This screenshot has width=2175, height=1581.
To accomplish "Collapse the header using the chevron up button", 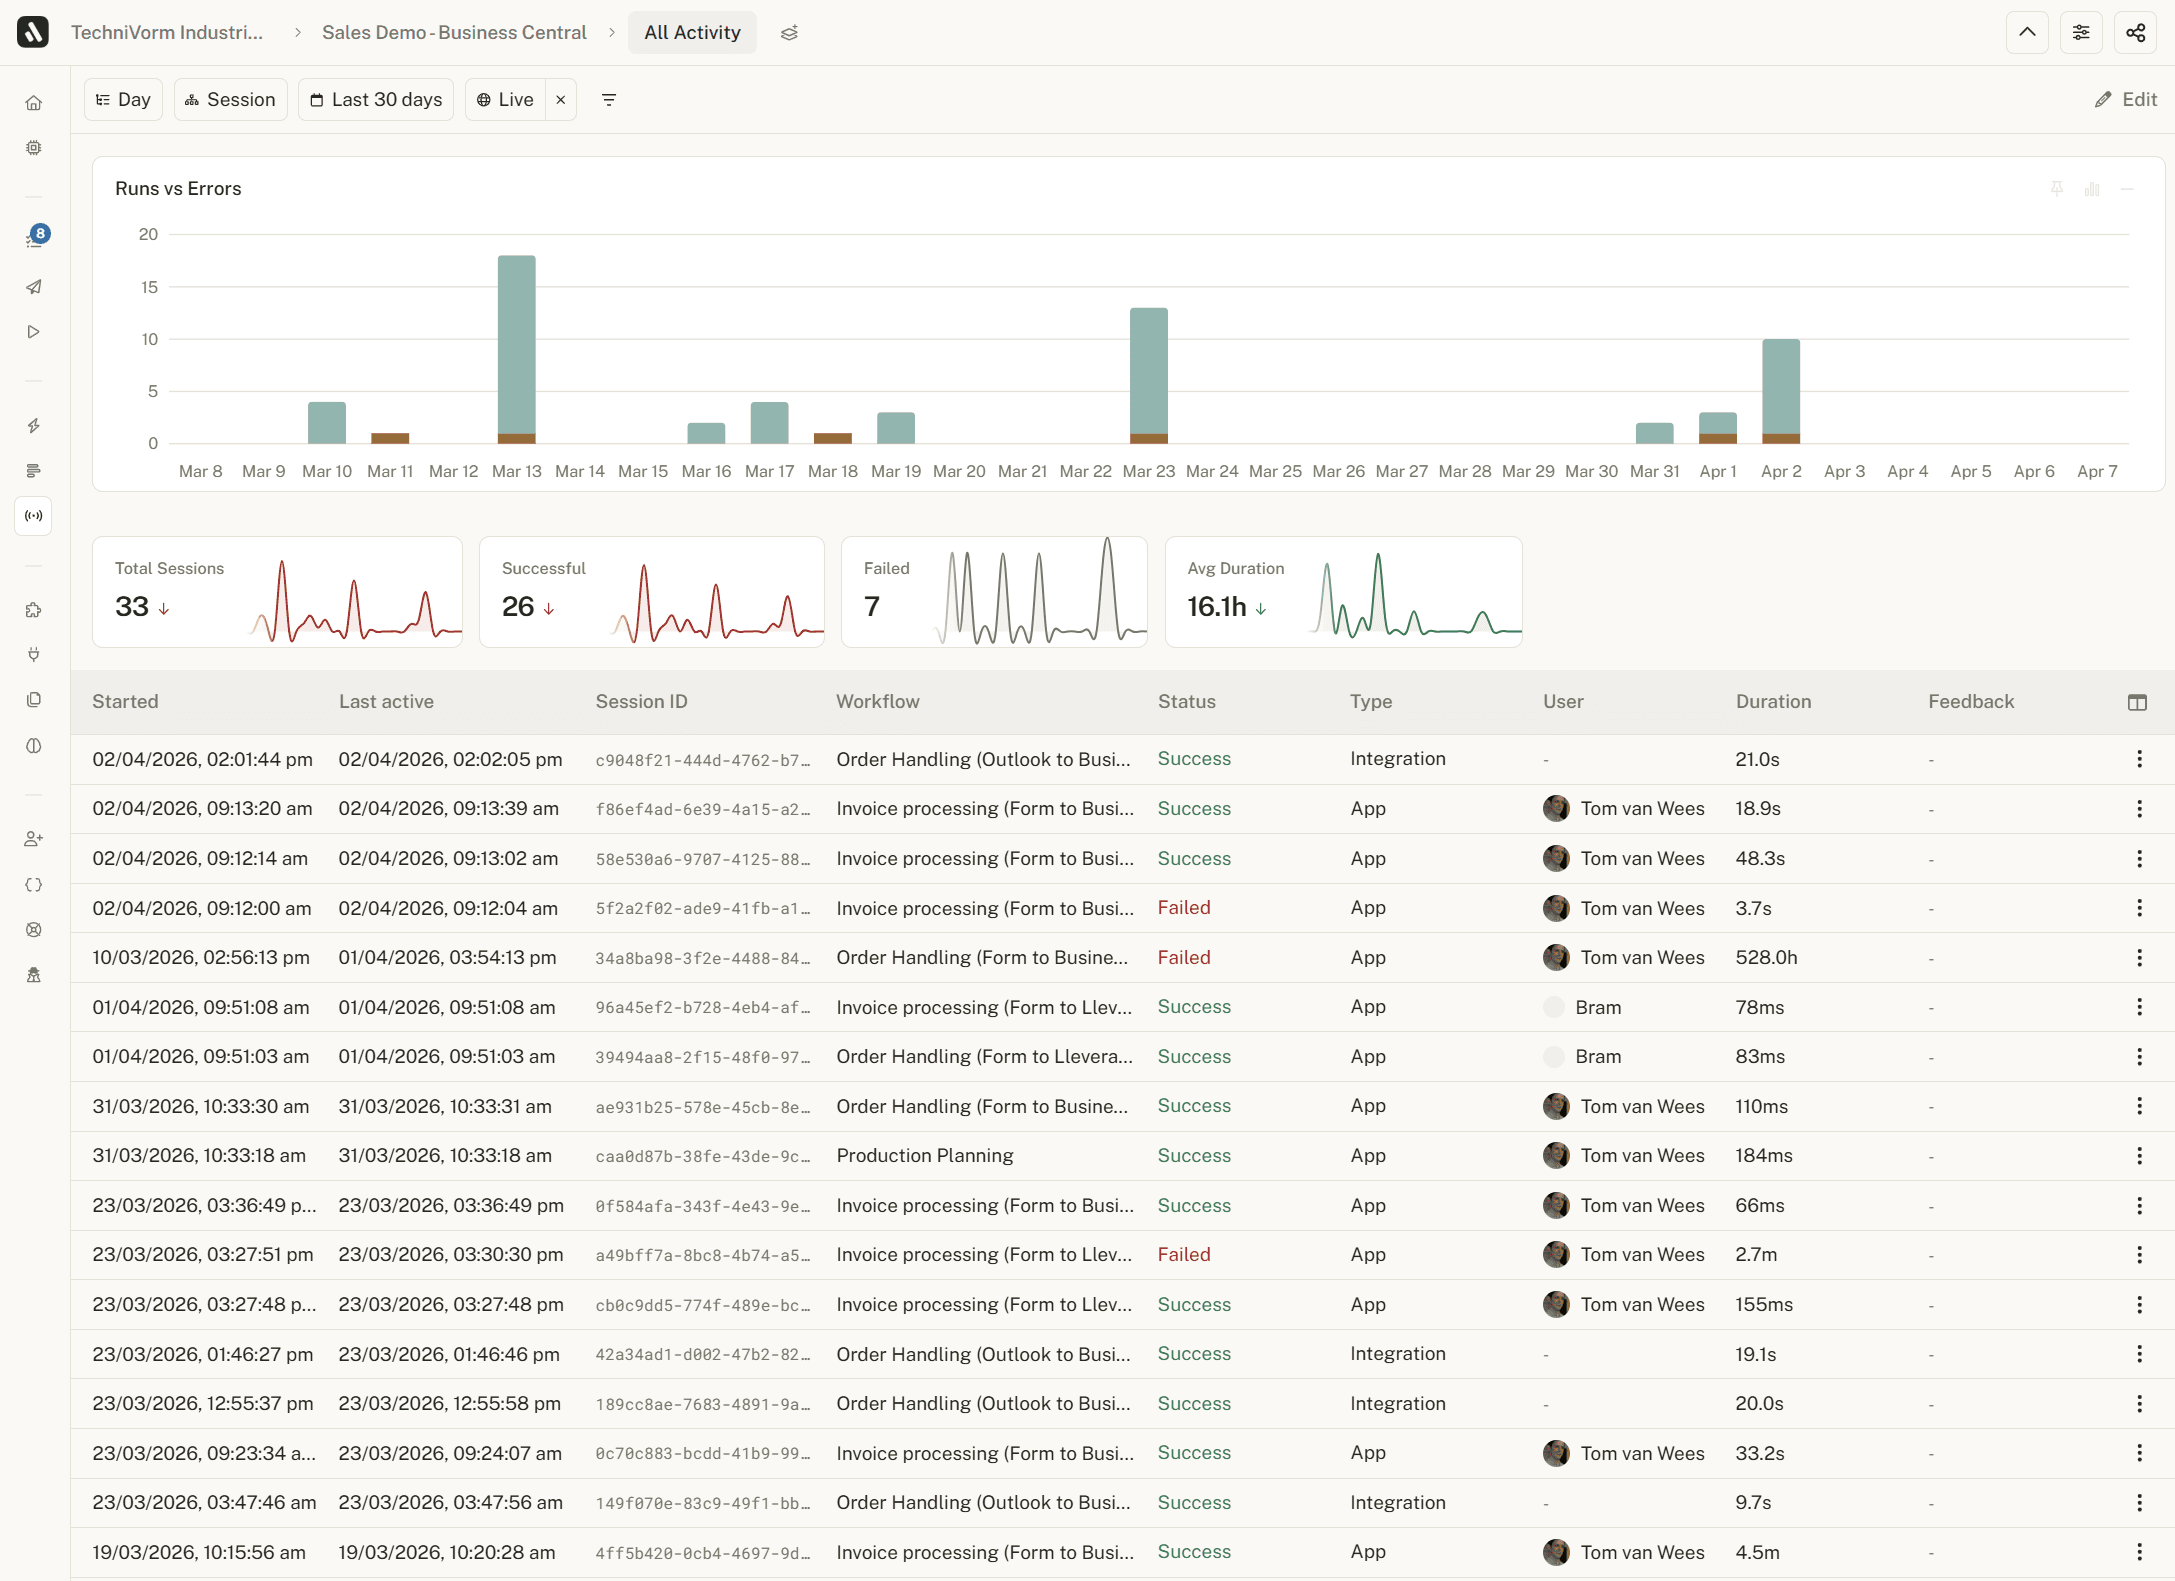I will pos(2027,33).
